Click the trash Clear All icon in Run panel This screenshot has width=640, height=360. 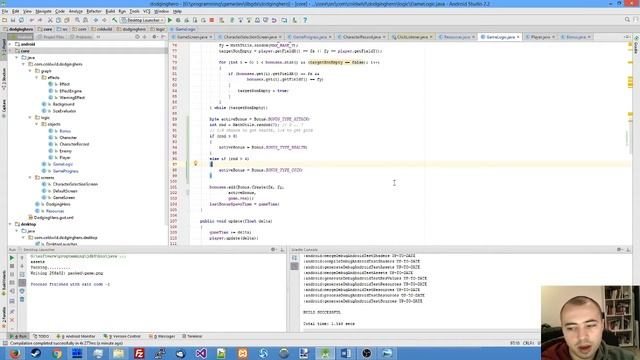point(22,299)
